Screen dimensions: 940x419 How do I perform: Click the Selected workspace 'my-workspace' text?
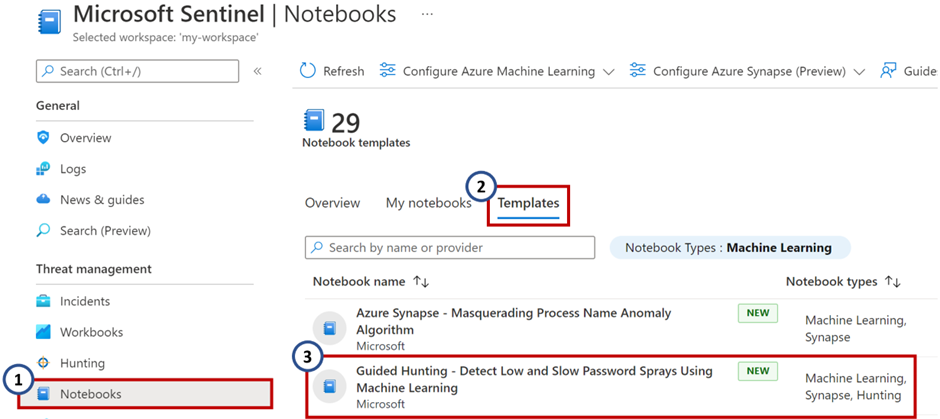165,38
